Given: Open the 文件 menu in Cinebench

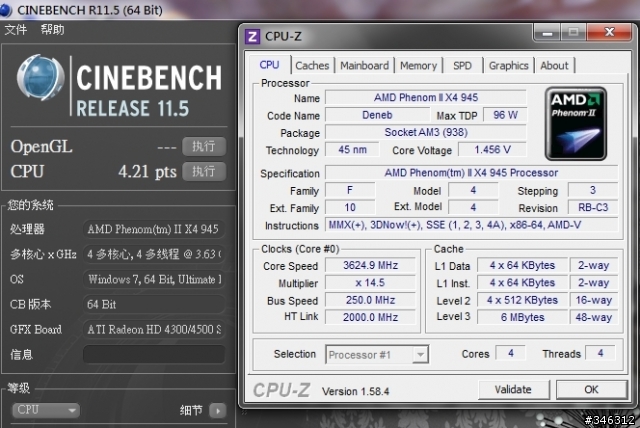Looking at the screenshot, I should (16, 30).
